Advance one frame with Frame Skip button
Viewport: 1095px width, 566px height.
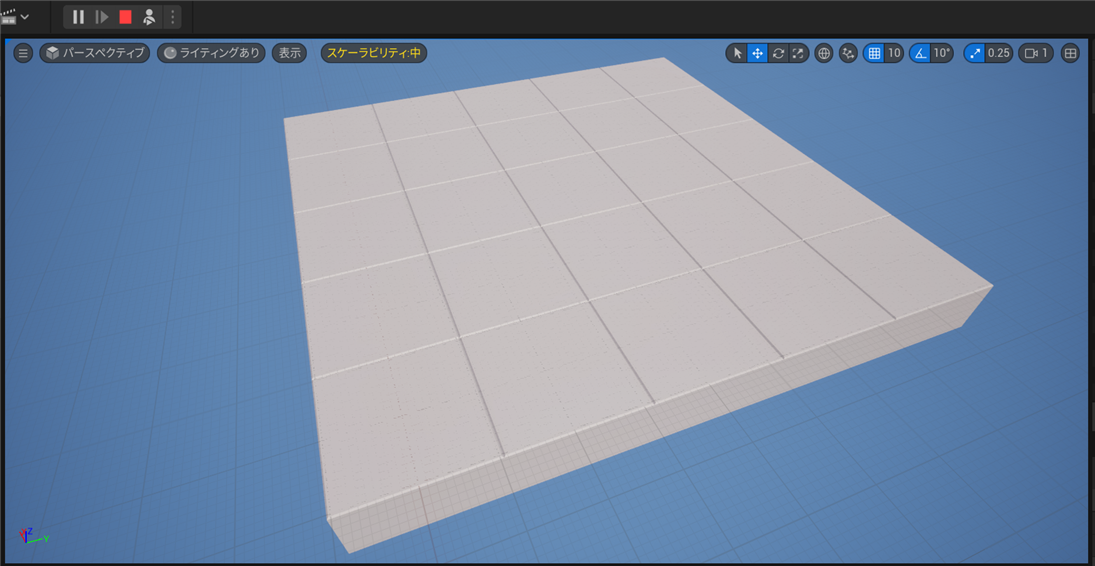coord(102,17)
